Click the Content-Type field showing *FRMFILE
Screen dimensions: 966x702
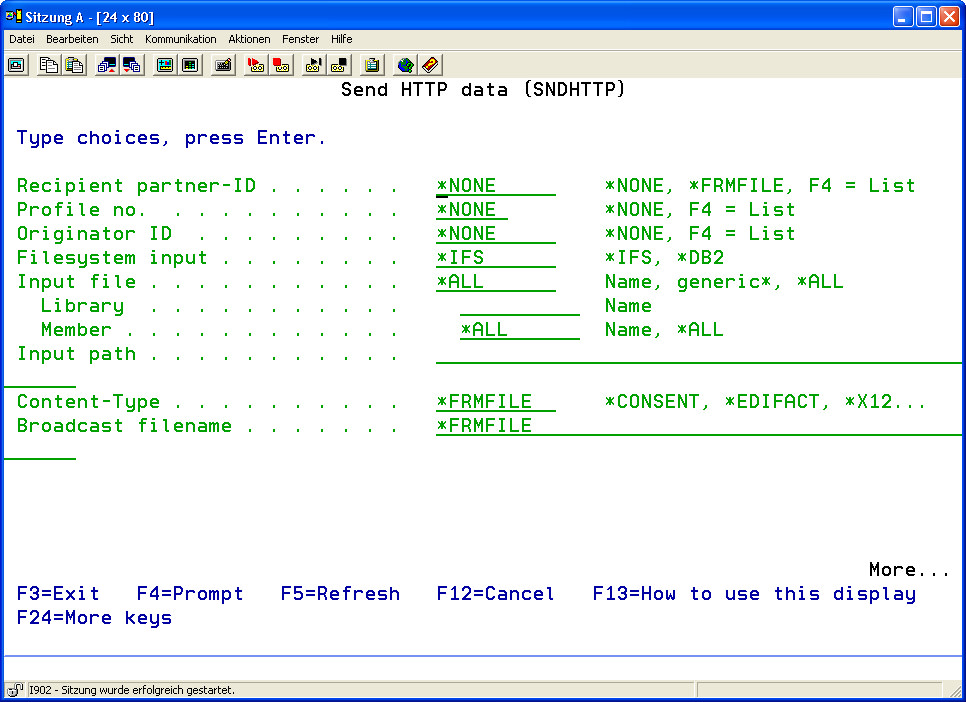click(496, 402)
